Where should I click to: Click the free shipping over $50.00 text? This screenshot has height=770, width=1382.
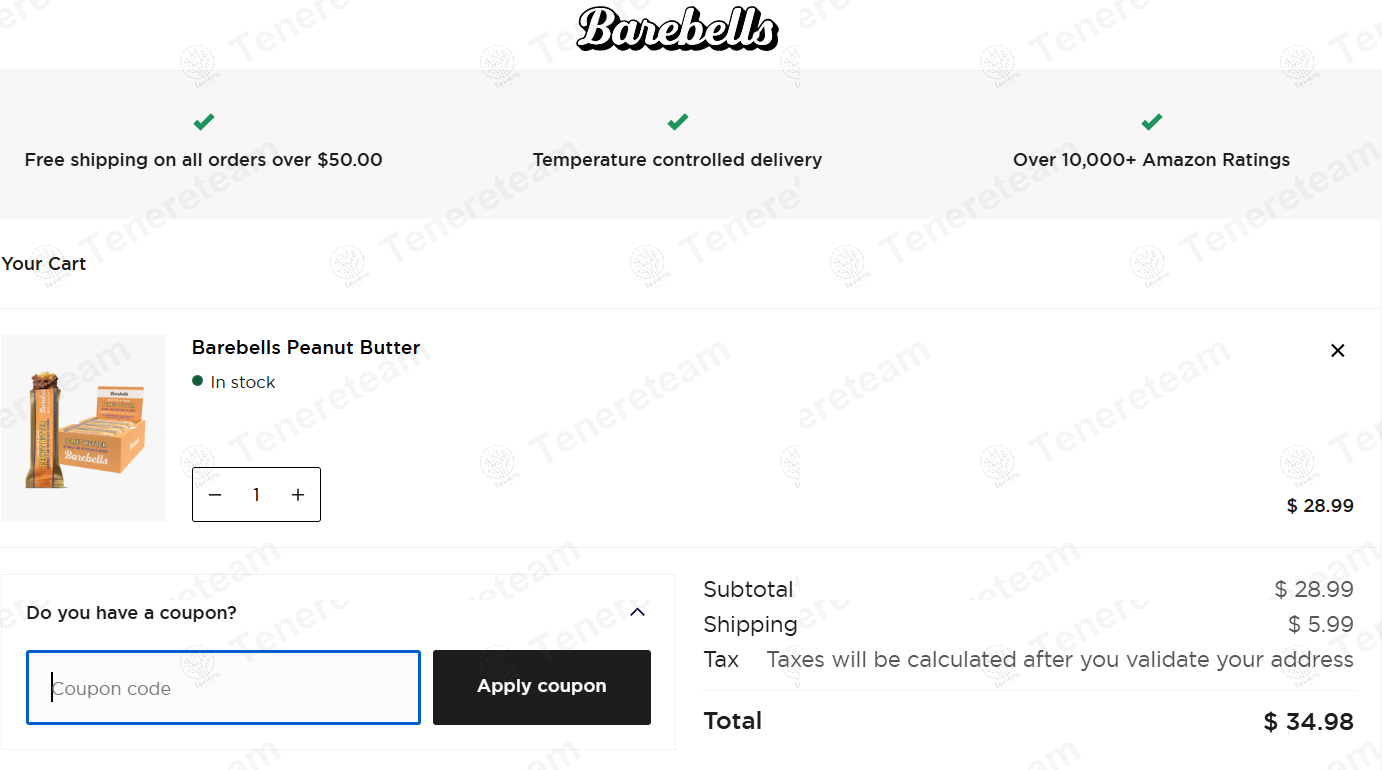204,160
